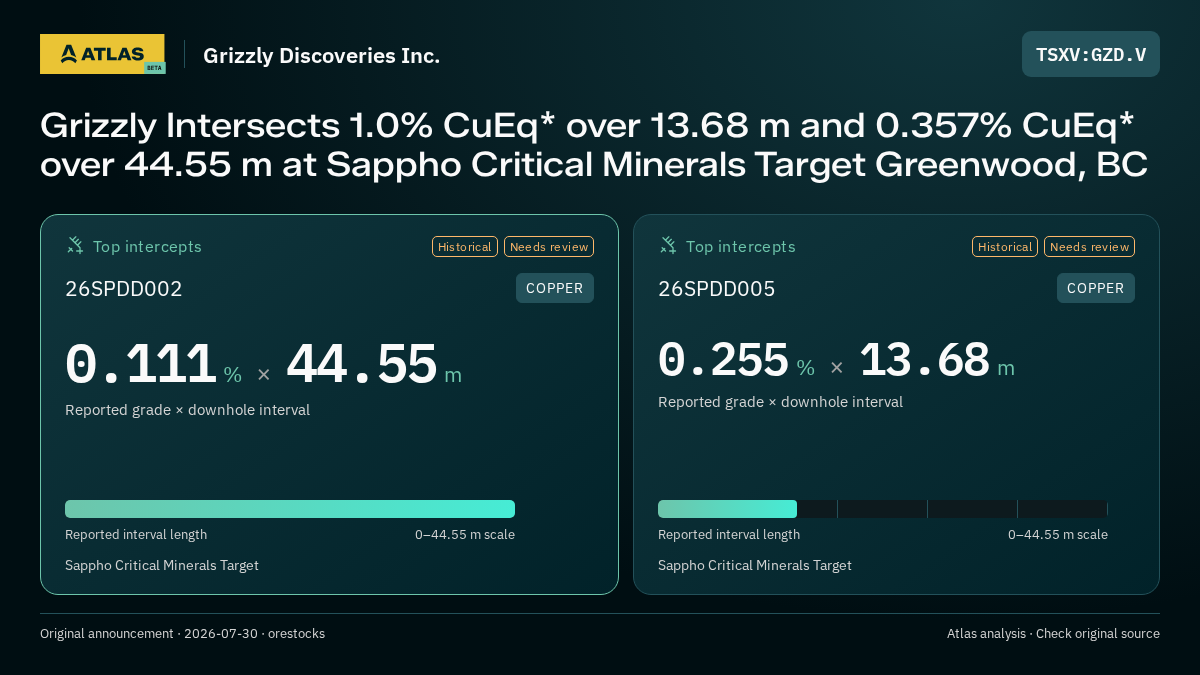
Task: Select the hole ID 26SPDD002
Action: 124,290
